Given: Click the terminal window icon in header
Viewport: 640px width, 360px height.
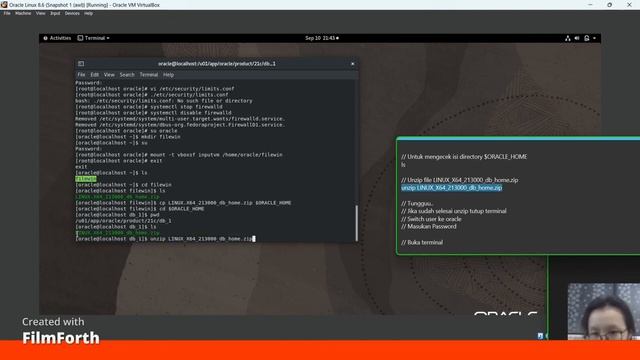Looking at the screenshot, I should (x=81, y=64).
